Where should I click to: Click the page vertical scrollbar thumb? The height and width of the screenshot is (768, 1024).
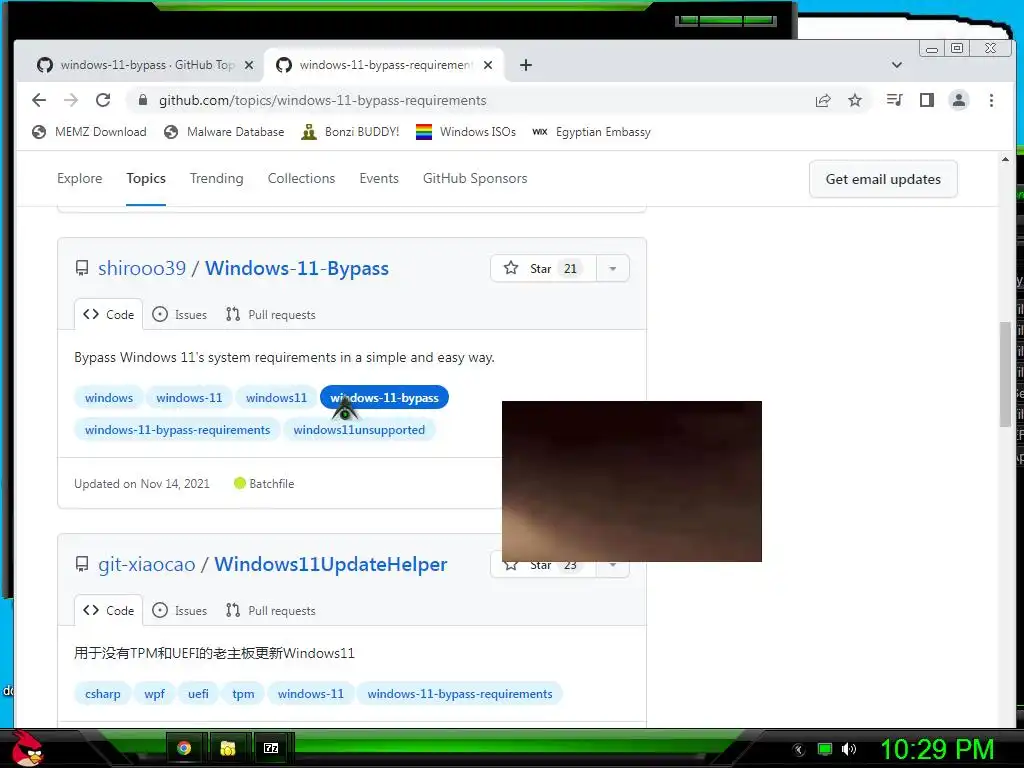[1005, 374]
